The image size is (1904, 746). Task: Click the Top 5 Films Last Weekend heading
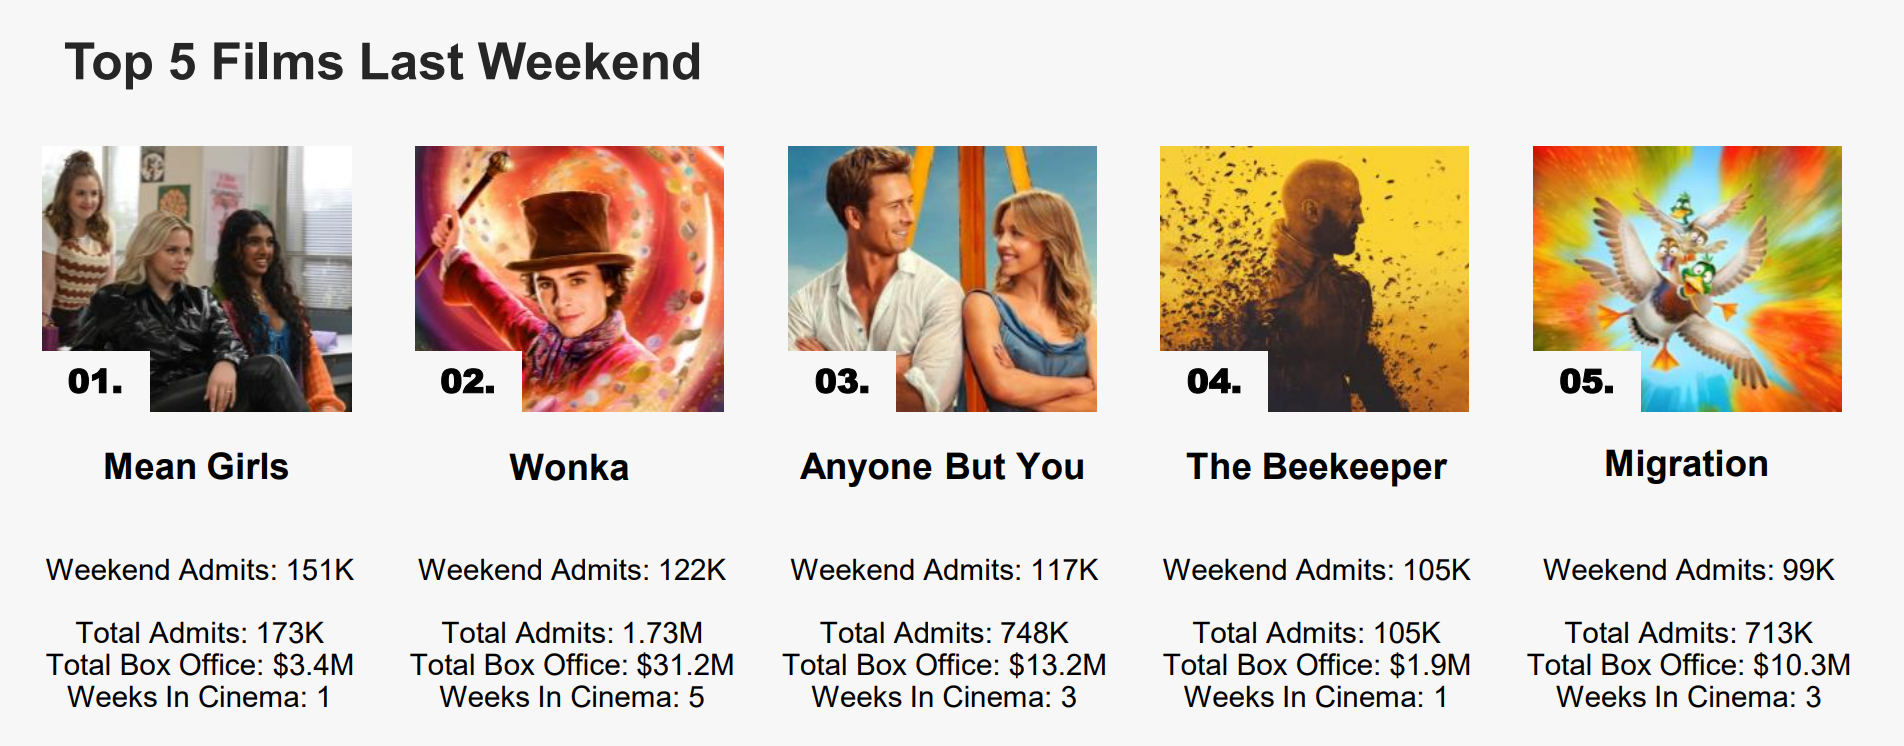383,62
